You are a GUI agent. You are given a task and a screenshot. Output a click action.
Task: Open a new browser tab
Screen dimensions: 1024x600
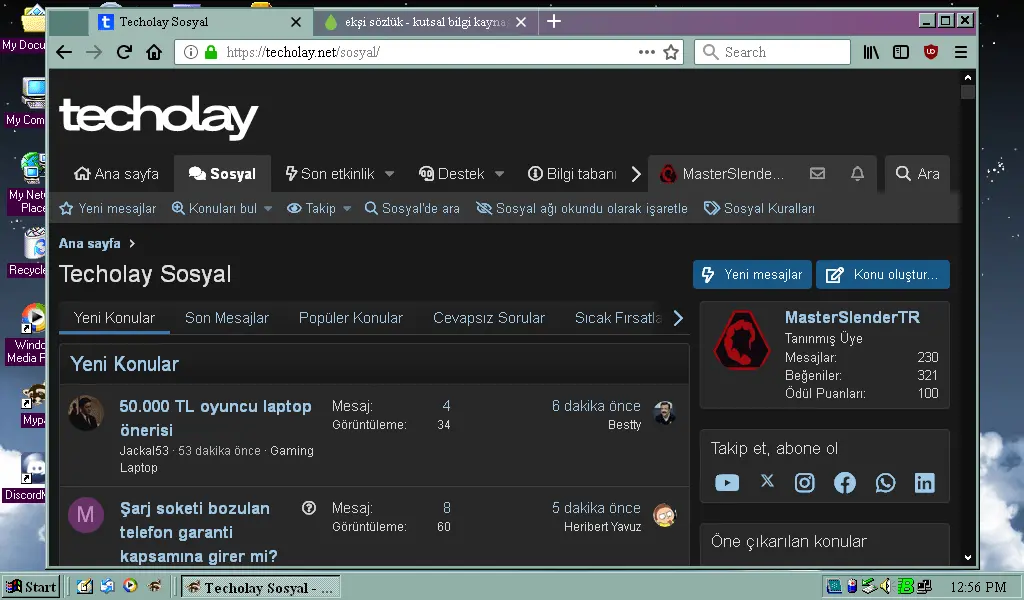(554, 22)
